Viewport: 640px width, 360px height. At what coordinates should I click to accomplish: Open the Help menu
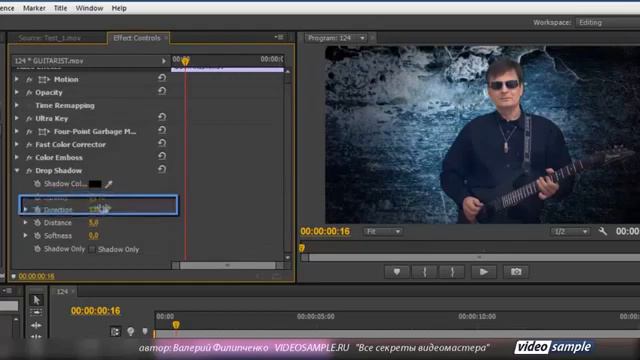pos(119,8)
